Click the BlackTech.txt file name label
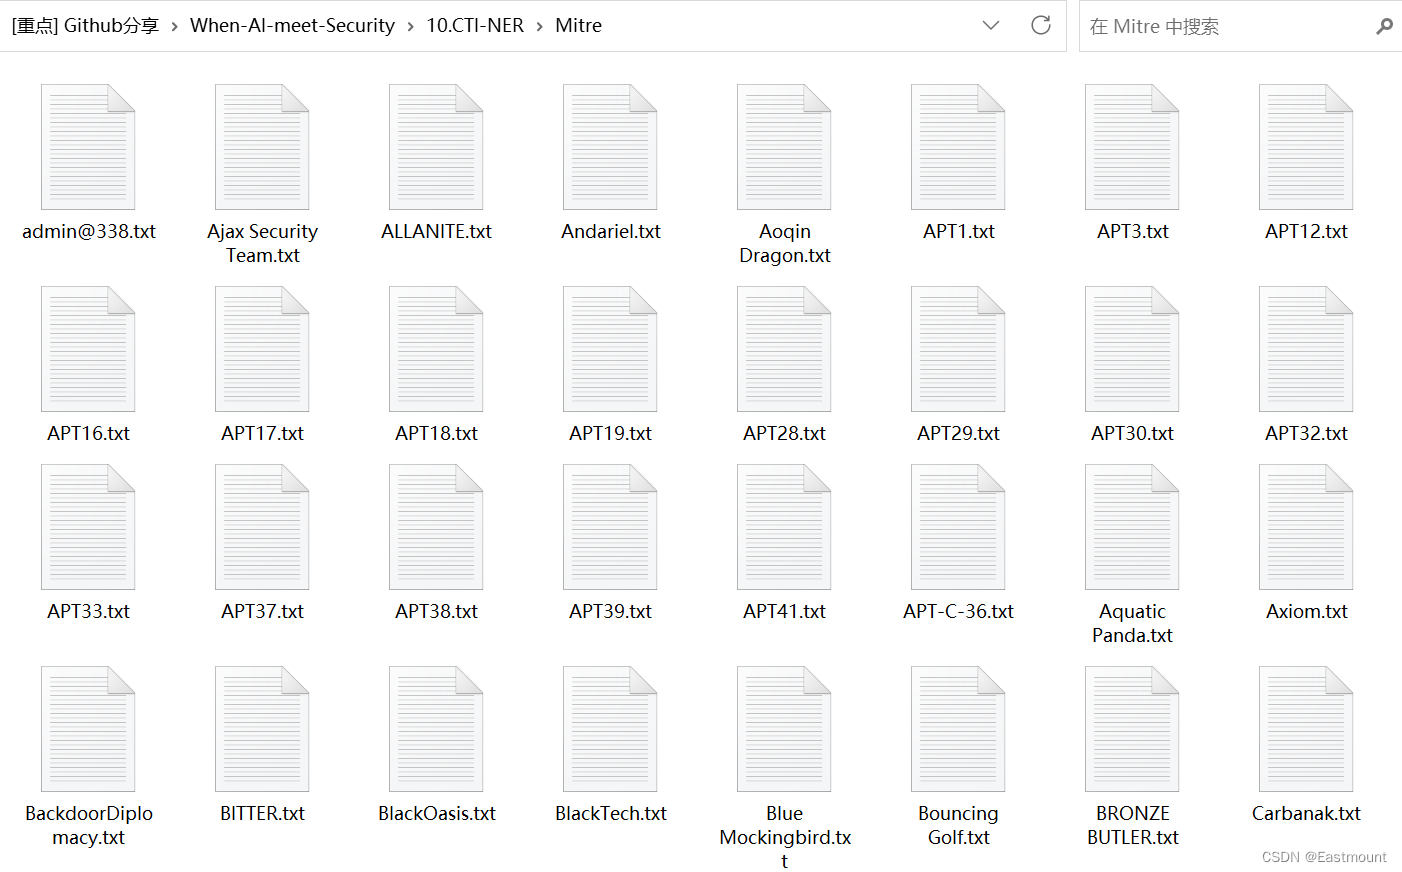 (x=610, y=813)
